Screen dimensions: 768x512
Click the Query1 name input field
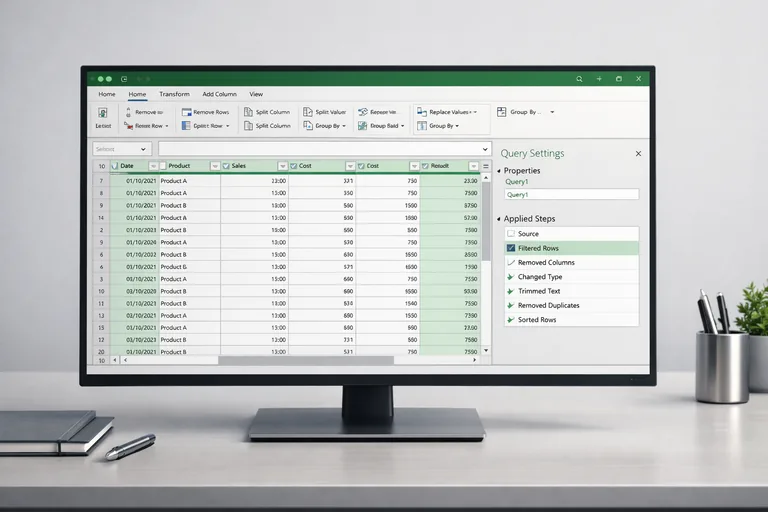point(572,195)
